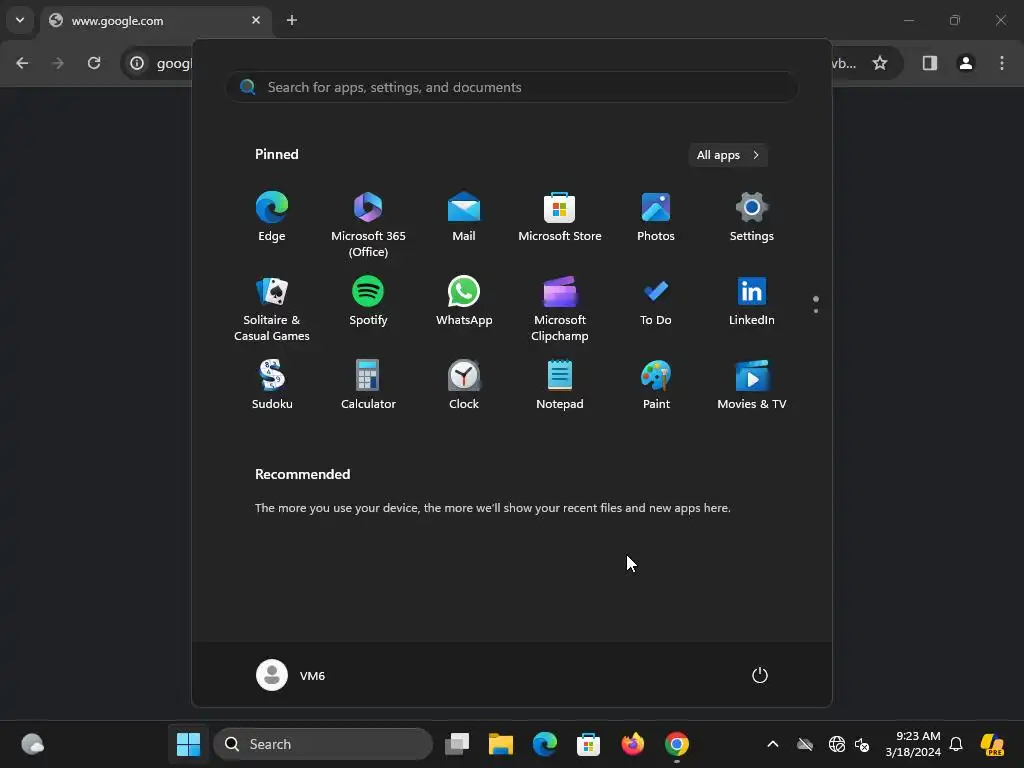
Task: Open Microsoft Store from the taskbar
Action: (x=588, y=744)
